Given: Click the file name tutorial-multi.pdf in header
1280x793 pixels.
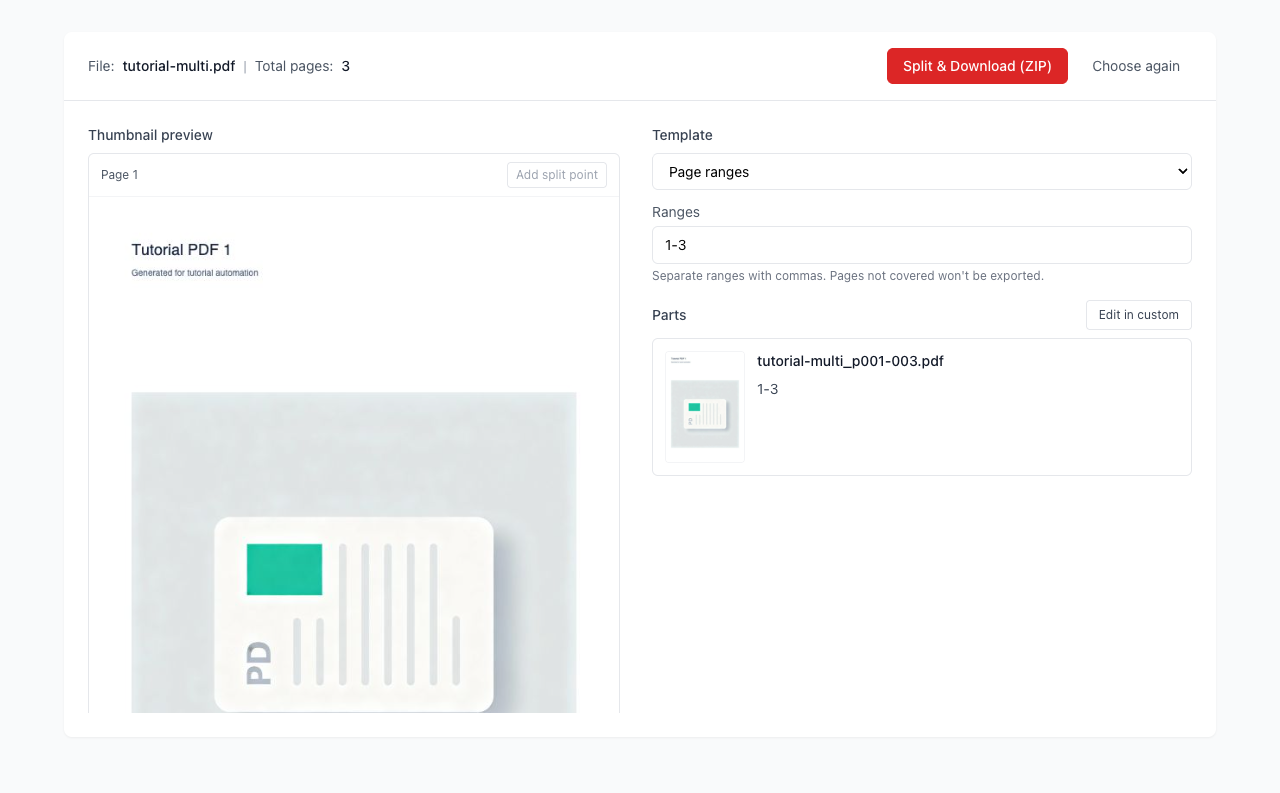Looking at the screenshot, I should click(179, 66).
